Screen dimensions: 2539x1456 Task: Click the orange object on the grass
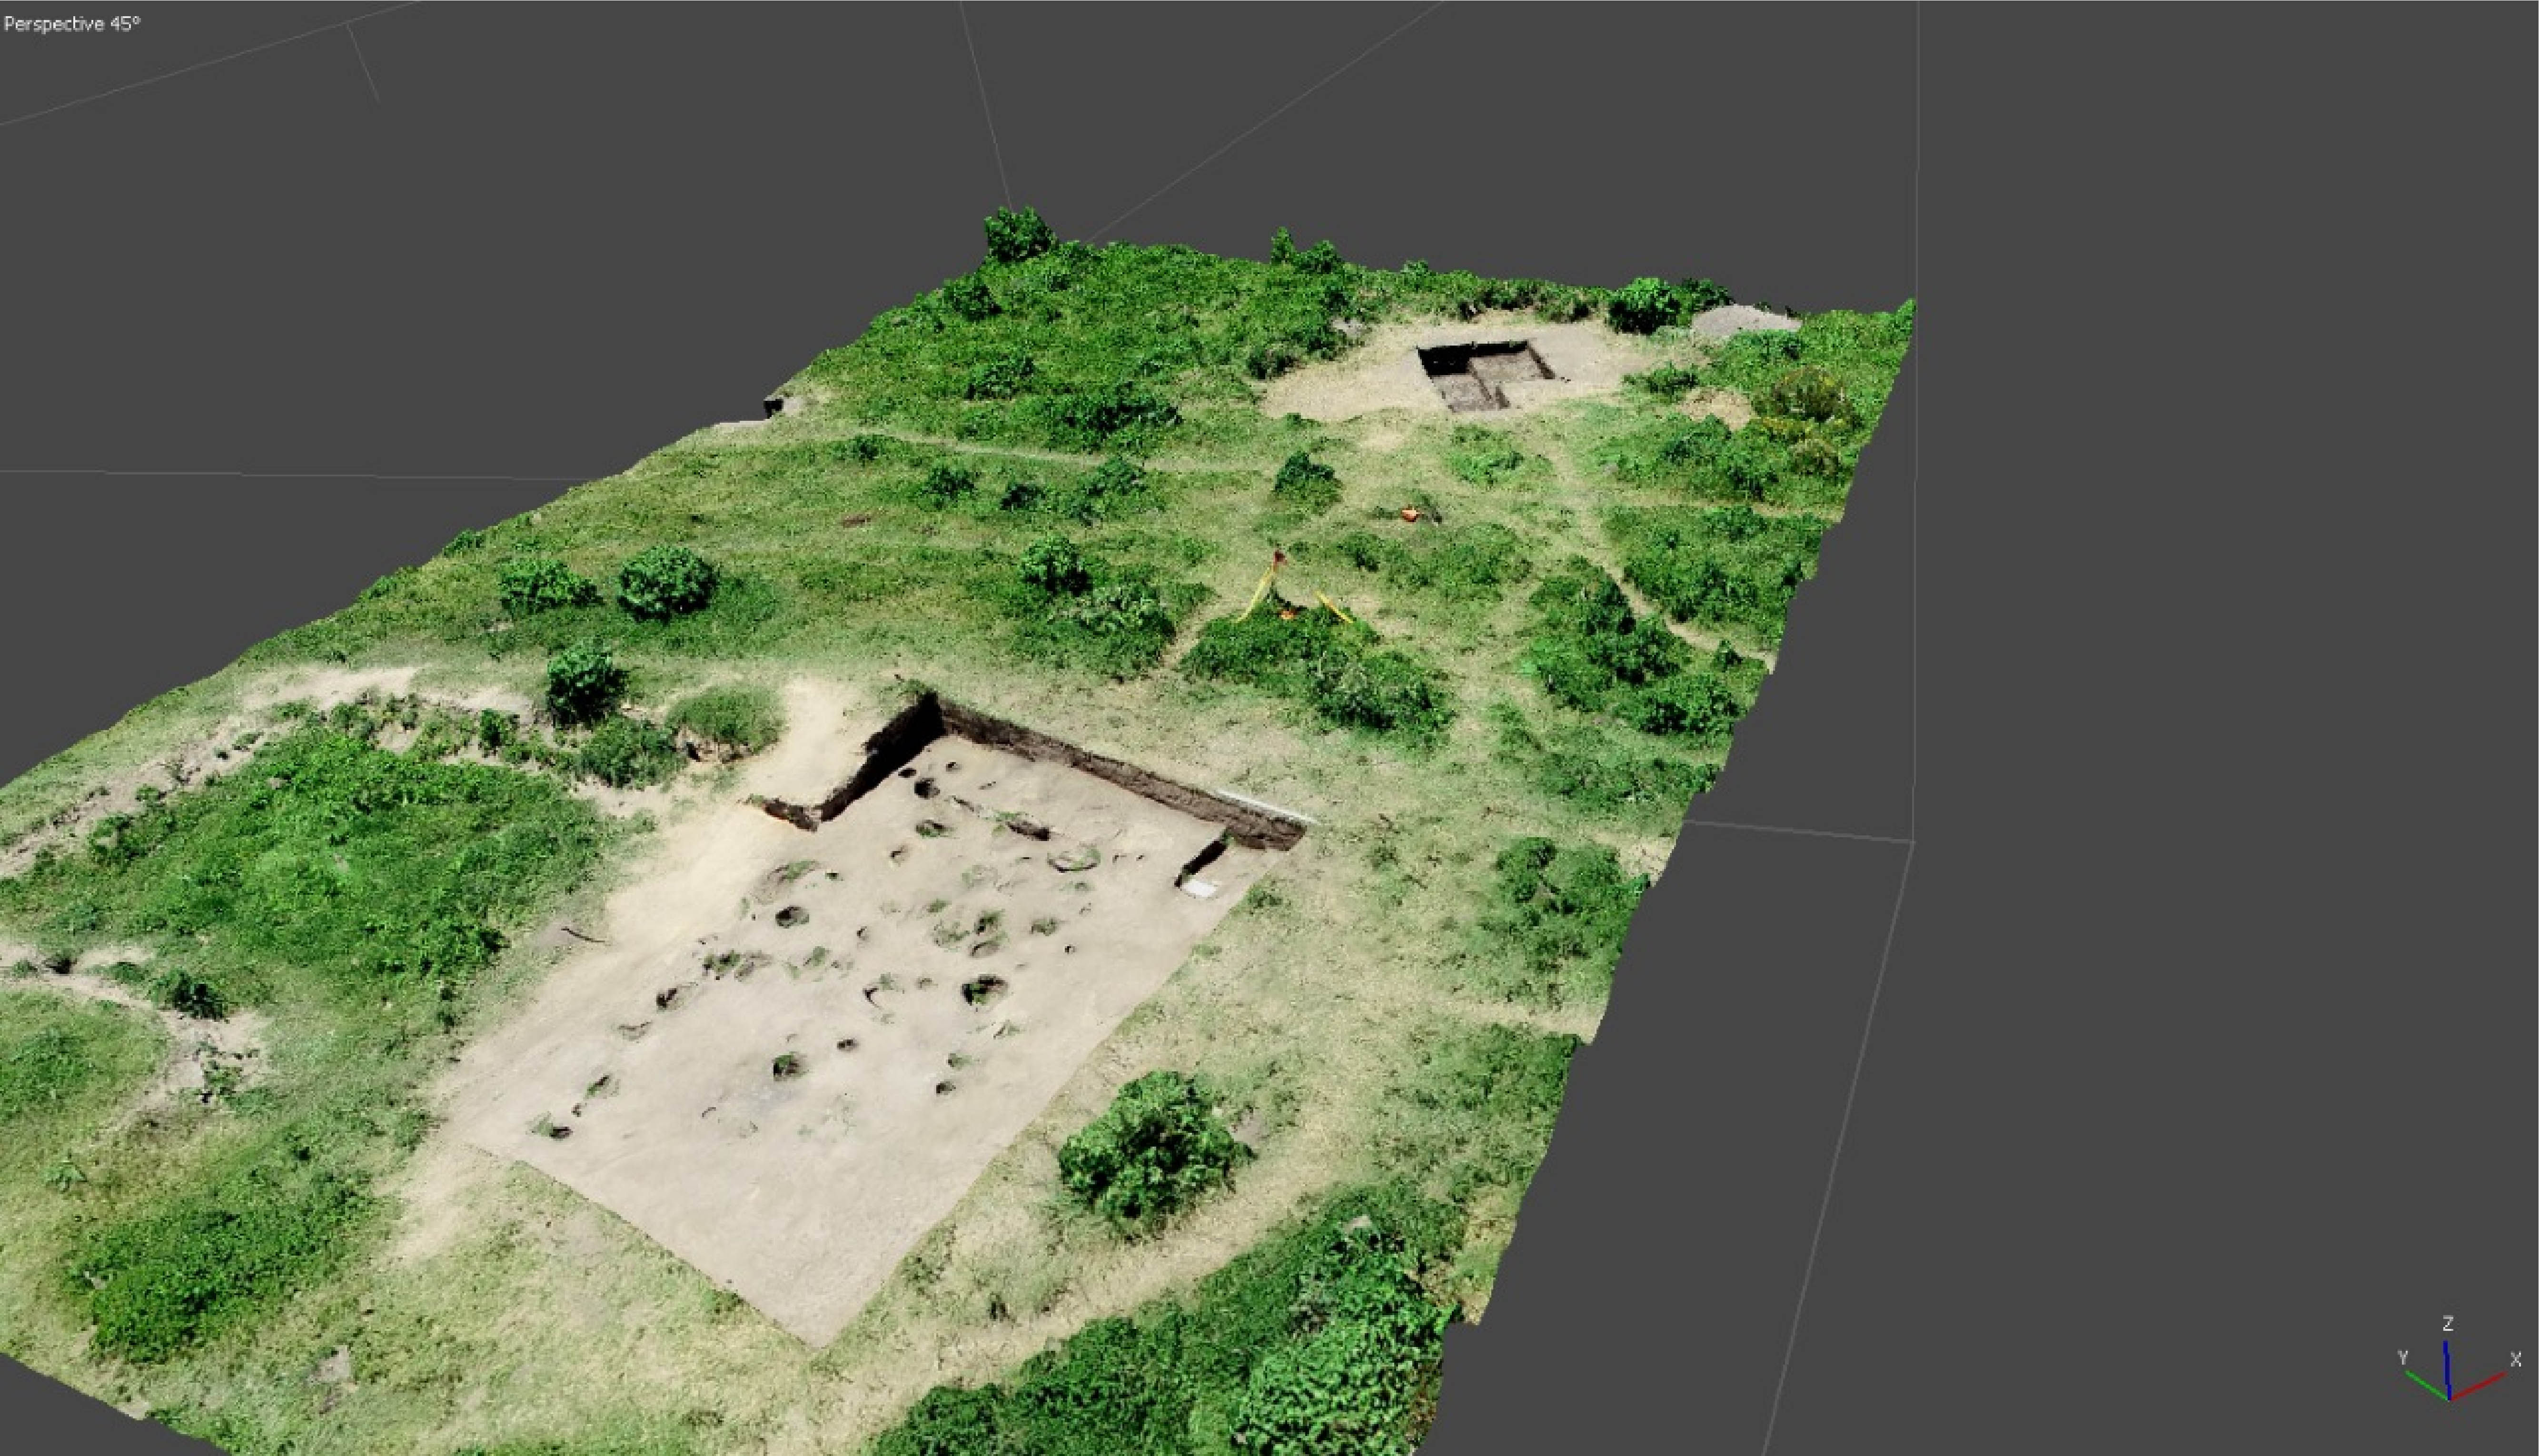tap(1409, 514)
